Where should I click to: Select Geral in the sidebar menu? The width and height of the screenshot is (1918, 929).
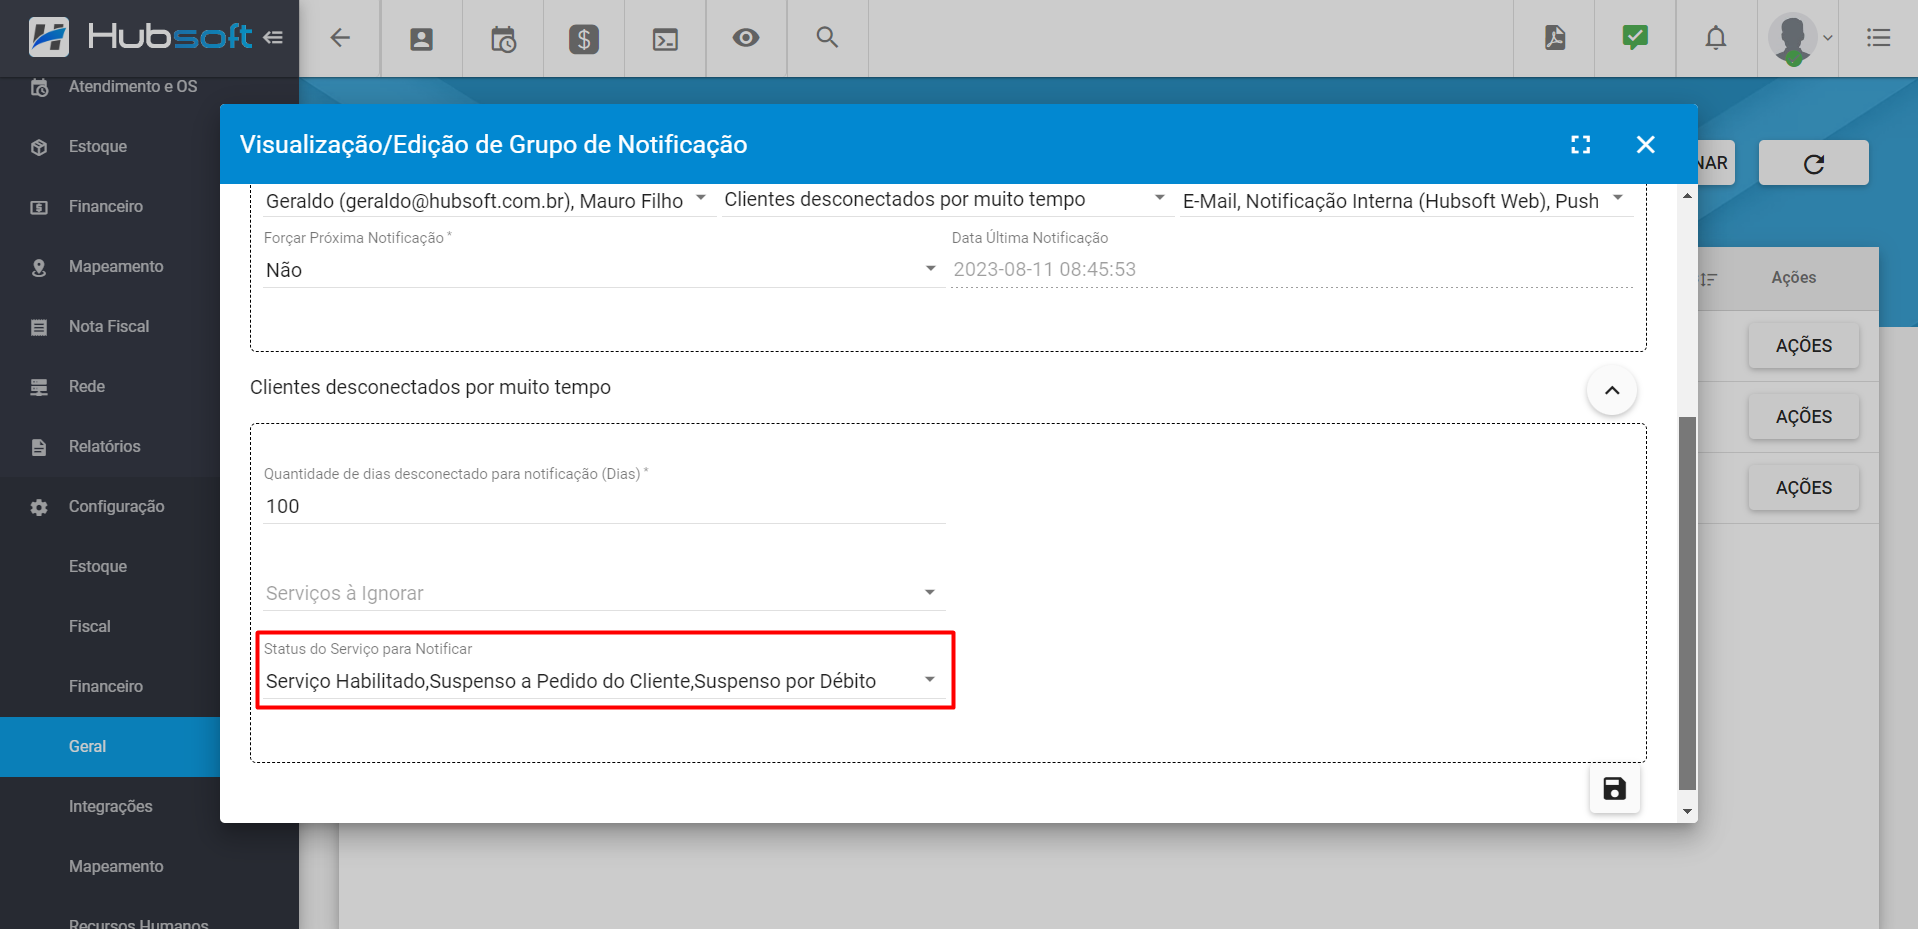coord(88,747)
